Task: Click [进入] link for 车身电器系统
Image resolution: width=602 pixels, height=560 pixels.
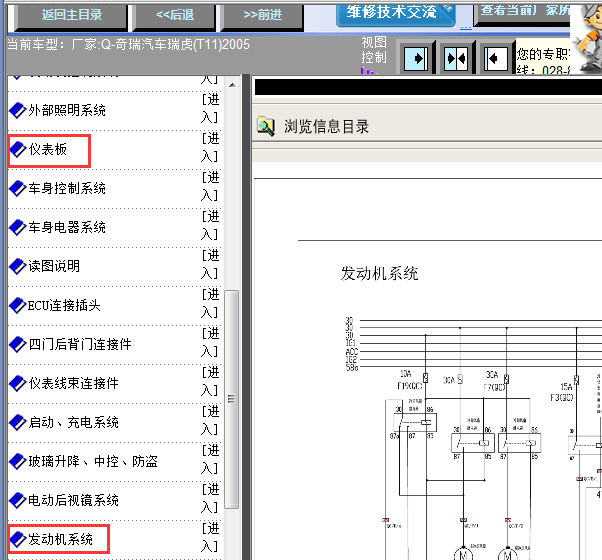Action: pos(210,226)
